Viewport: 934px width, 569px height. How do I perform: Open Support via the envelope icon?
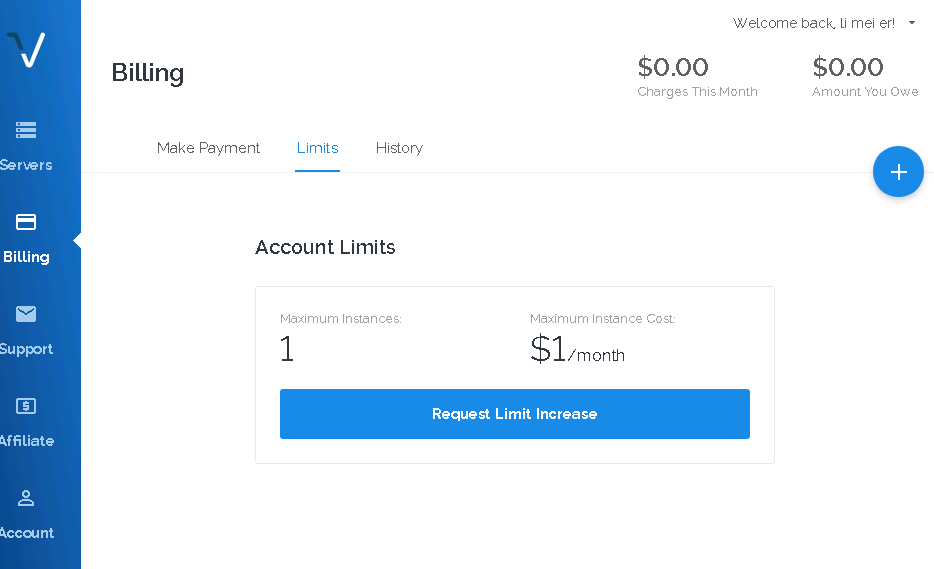click(x=26, y=314)
